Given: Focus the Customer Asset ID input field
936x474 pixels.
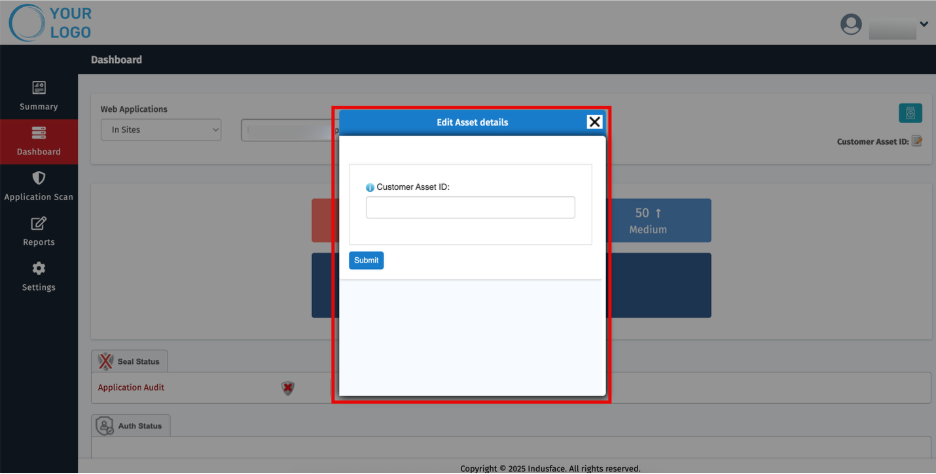Looking at the screenshot, I should coord(470,207).
